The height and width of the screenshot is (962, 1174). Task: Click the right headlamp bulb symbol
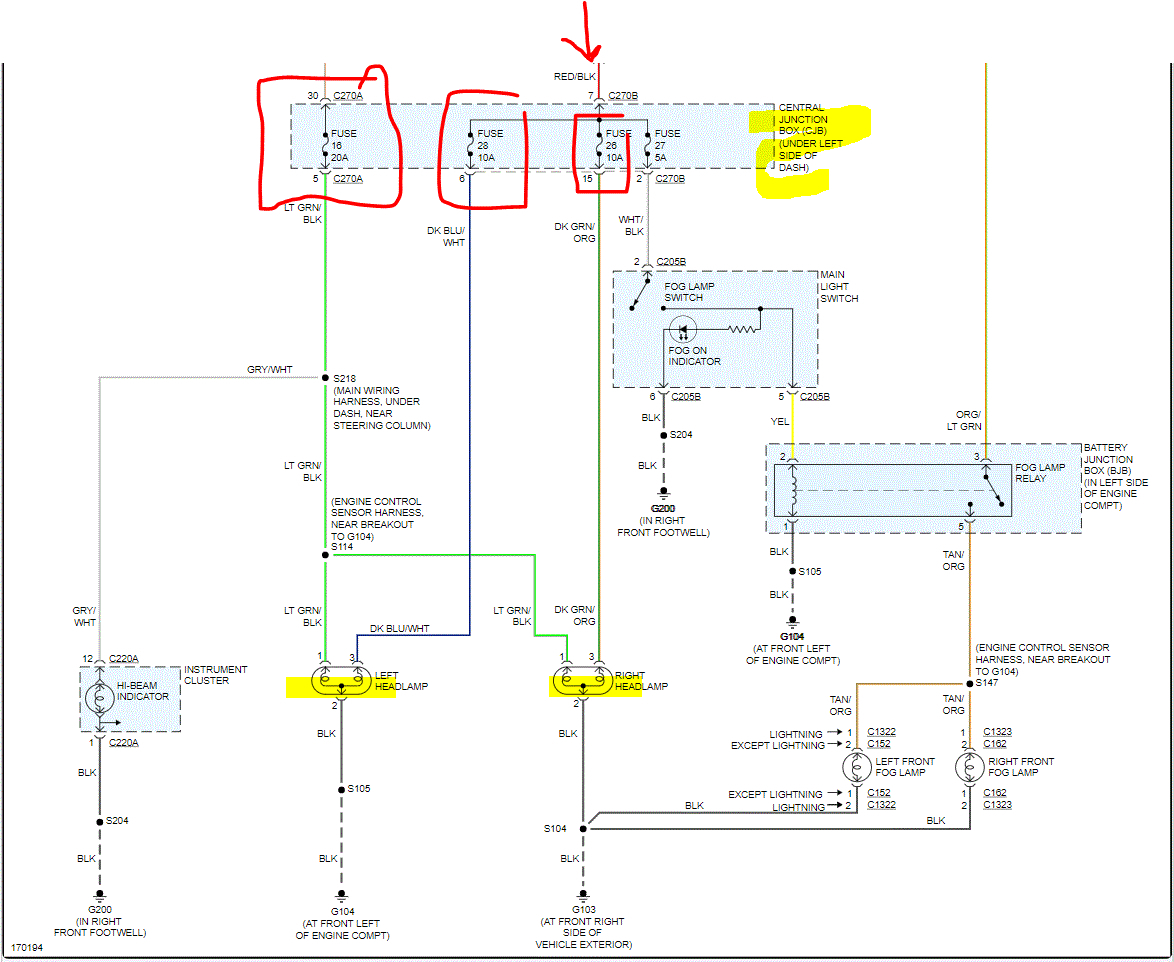pos(583,683)
